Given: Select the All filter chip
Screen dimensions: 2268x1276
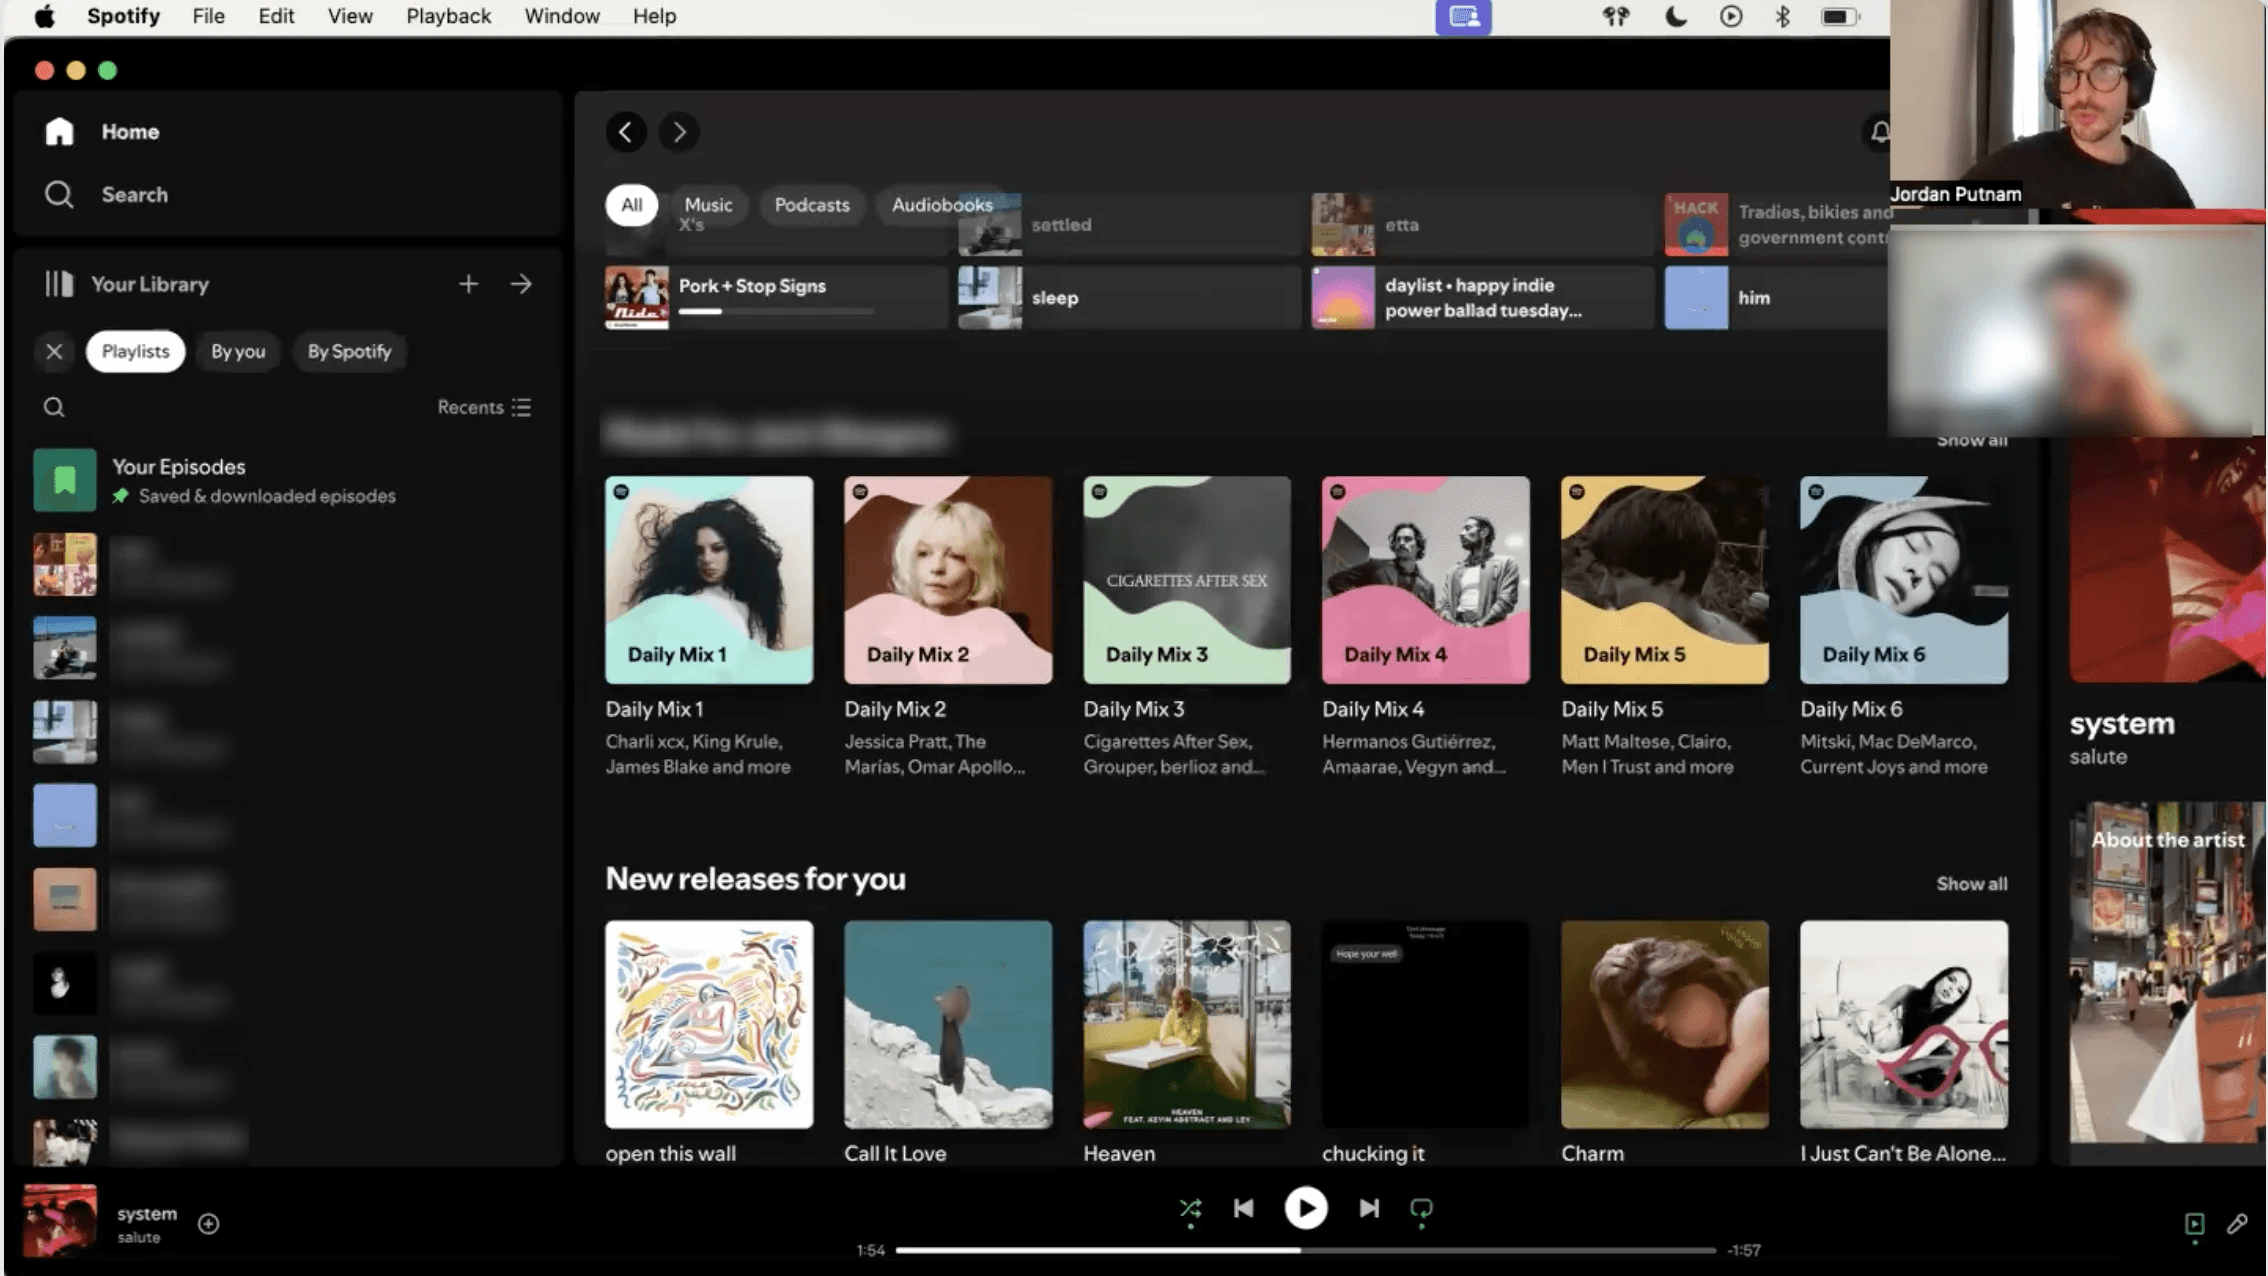Looking at the screenshot, I should [x=631, y=205].
